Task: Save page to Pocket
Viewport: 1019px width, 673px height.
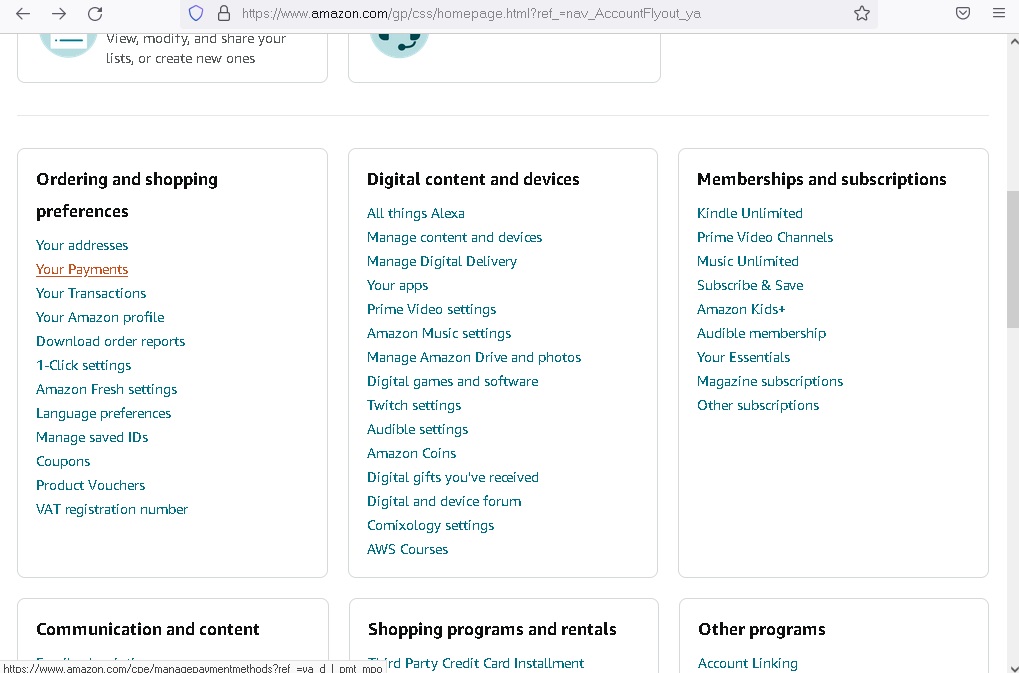Action: (x=962, y=13)
